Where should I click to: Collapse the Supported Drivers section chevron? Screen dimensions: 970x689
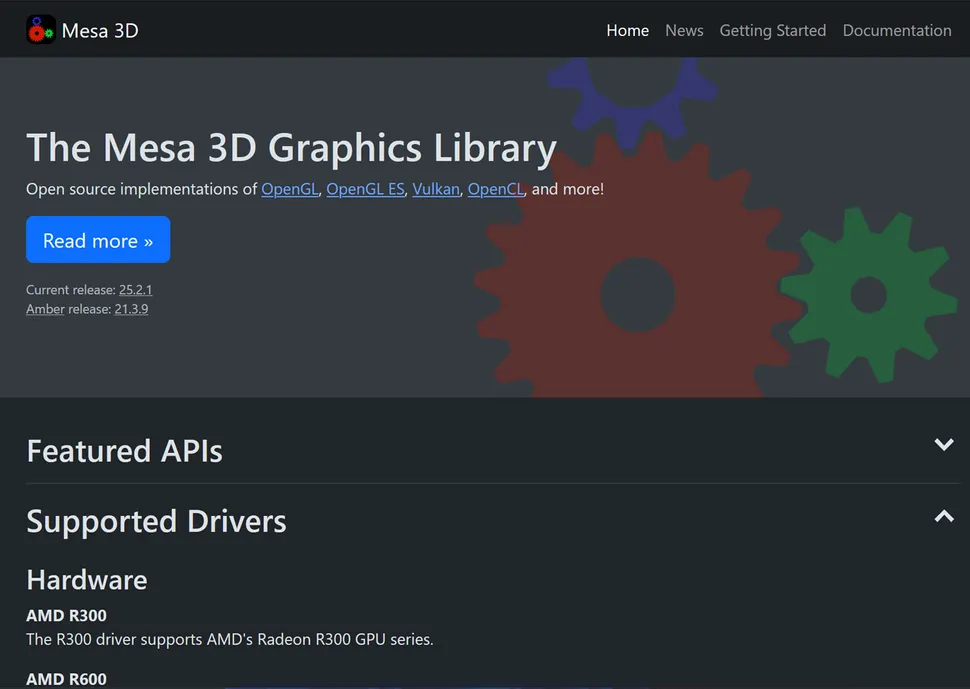(943, 516)
